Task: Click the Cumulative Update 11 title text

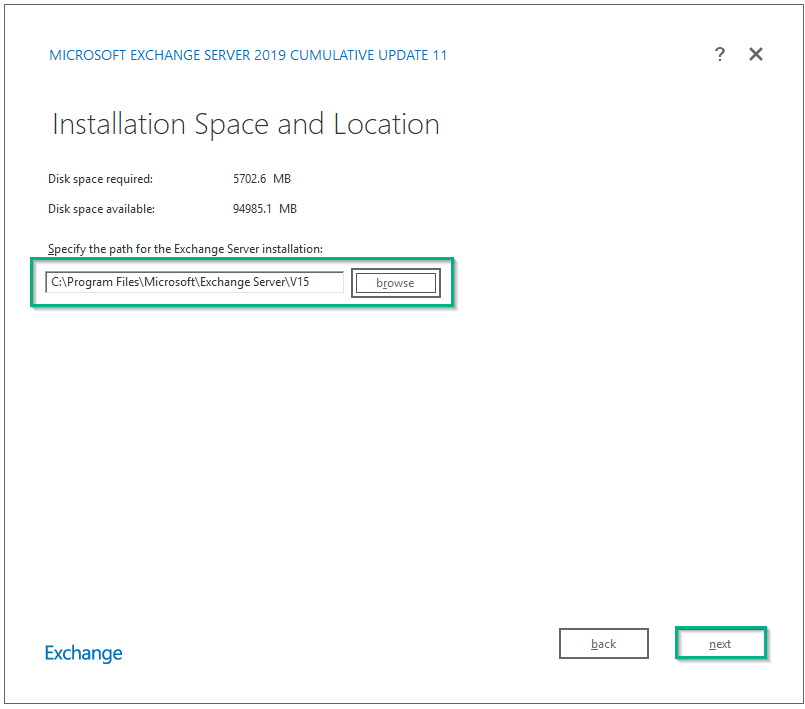Action: tap(248, 55)
